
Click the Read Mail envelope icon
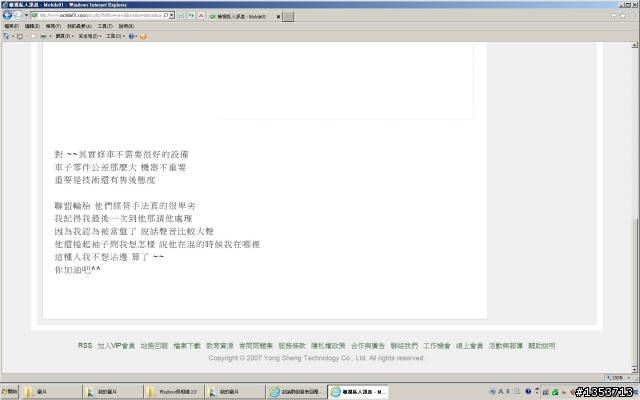pyautogui.click(x=33, y=36)
